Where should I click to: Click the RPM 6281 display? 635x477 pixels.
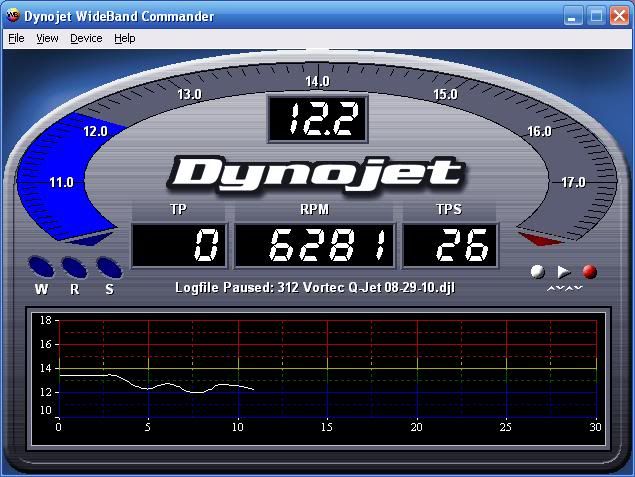pos(315,245)
